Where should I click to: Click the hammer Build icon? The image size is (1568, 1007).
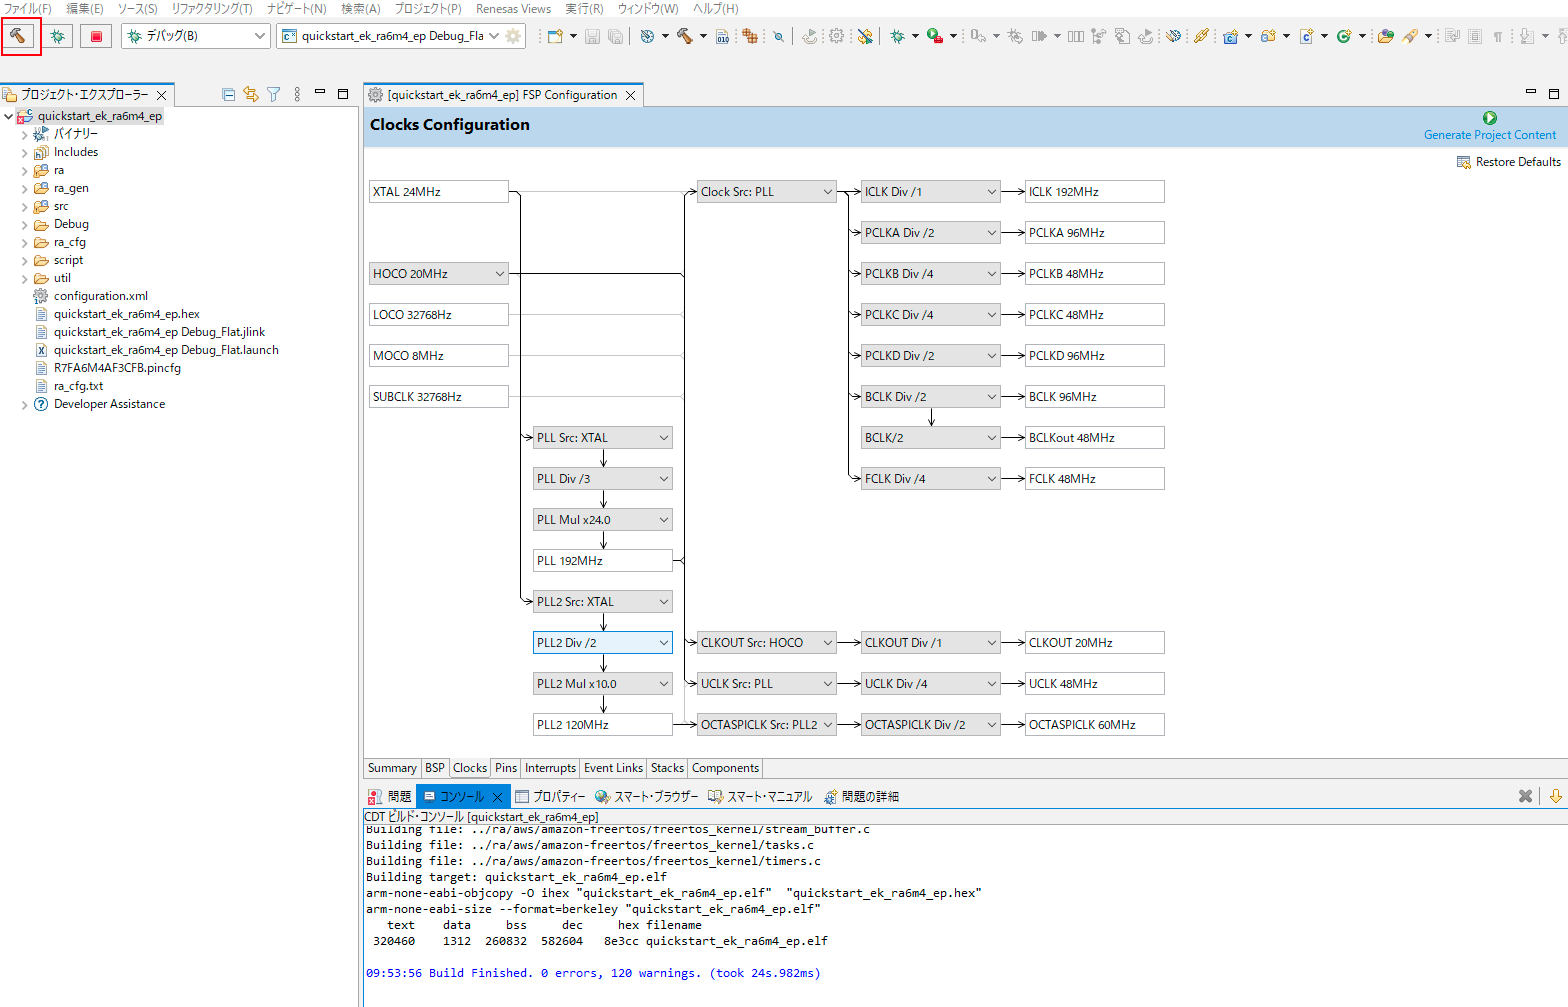pos(19,36)
